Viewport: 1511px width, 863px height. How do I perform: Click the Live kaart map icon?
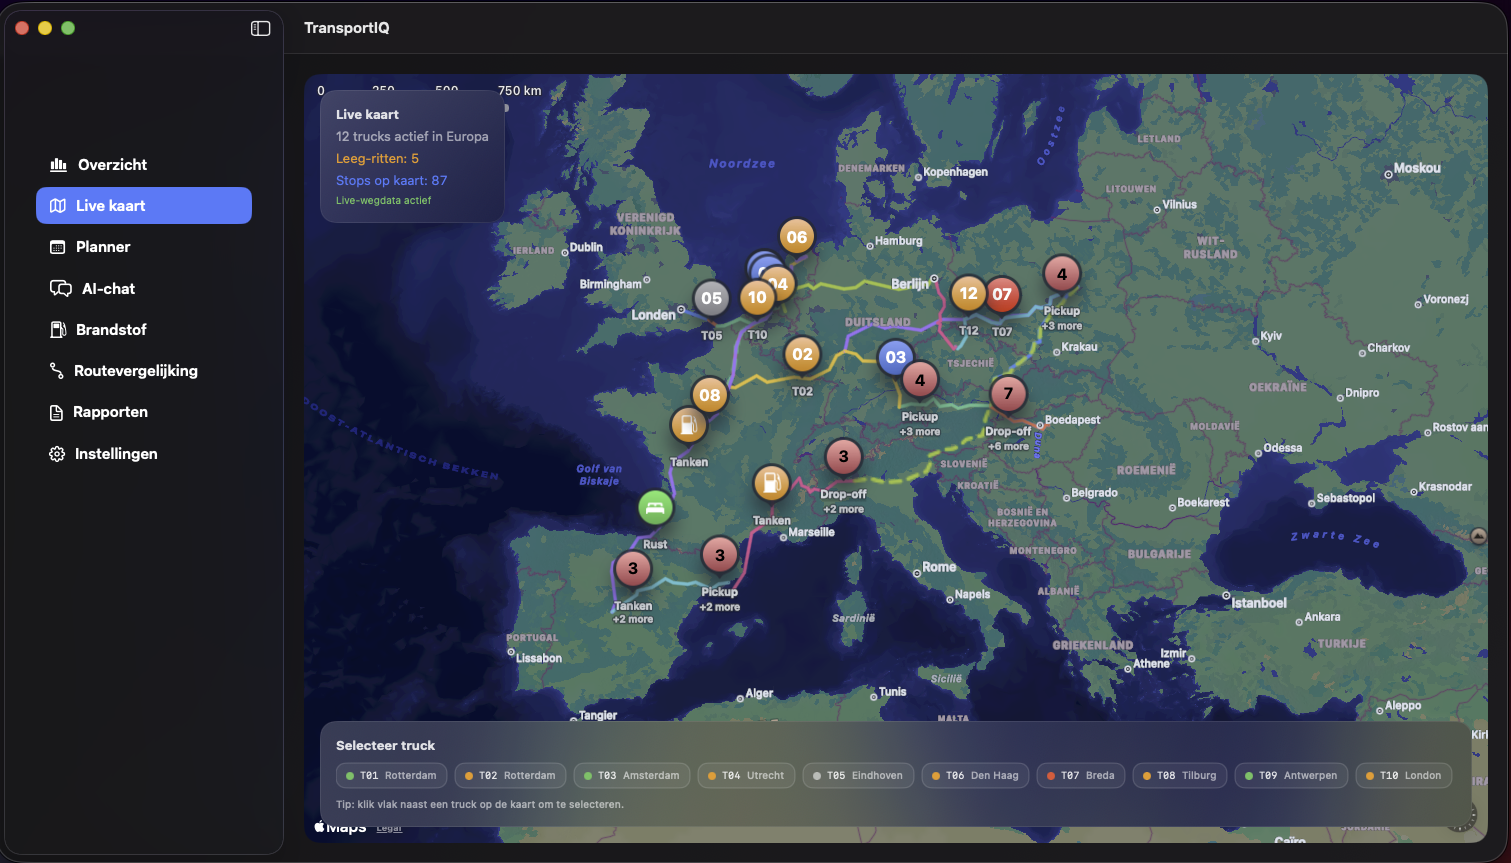click(56, 205)
